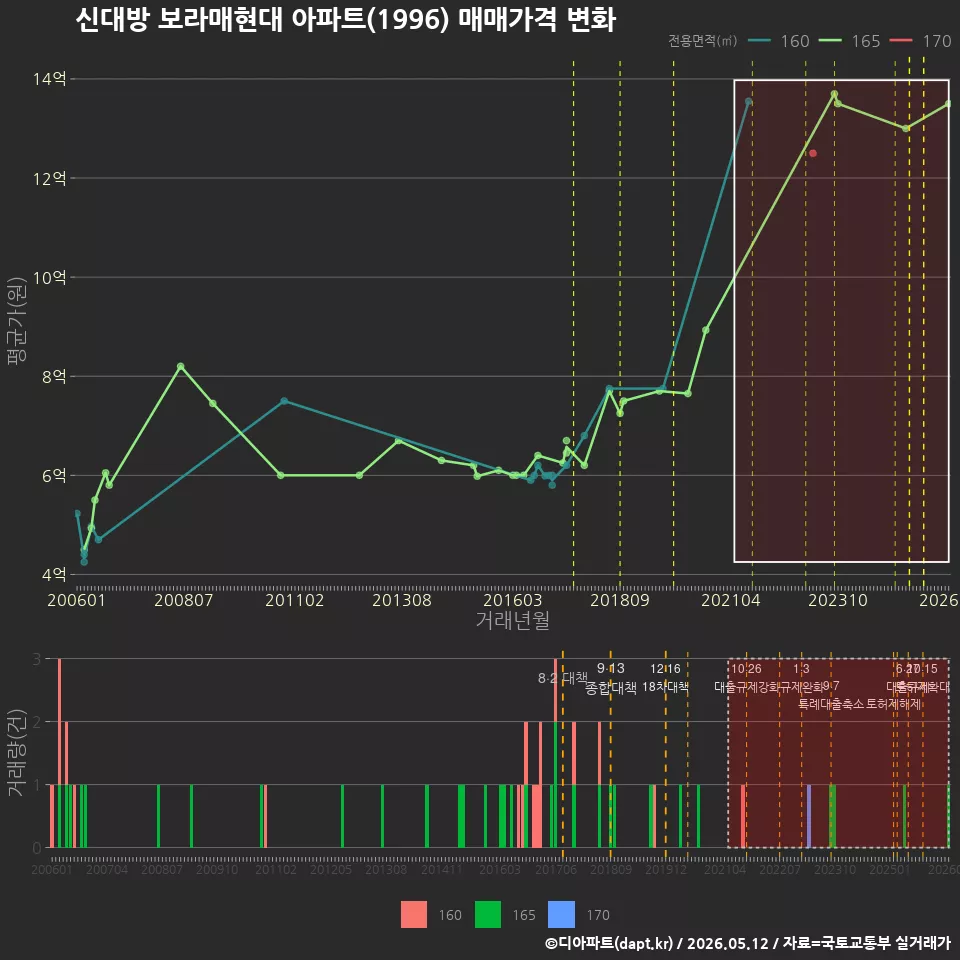Screen dimensions: 960x960
Task: Click the red 160 legend swatch
Action: click(414, 915)
